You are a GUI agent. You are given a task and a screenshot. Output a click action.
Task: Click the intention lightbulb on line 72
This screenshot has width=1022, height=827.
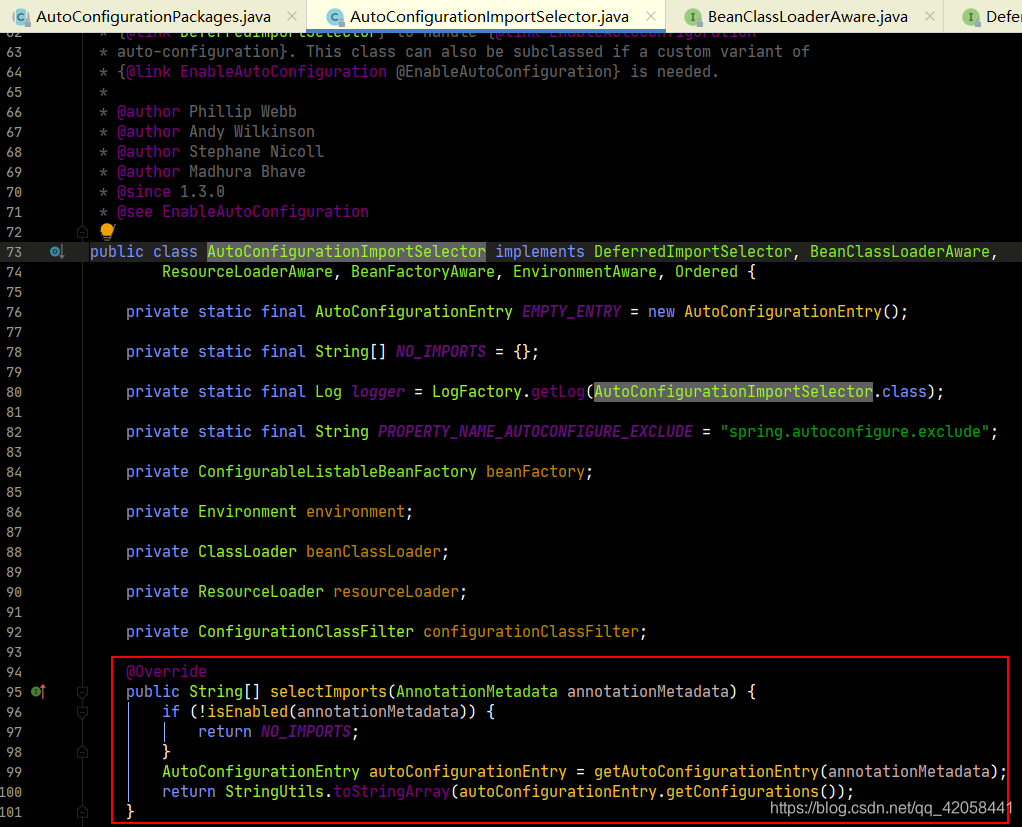click(107, 231)
